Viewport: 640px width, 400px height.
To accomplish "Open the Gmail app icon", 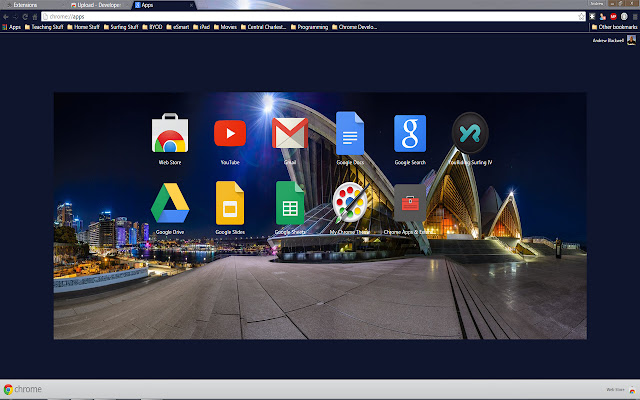I will [290, 134].
